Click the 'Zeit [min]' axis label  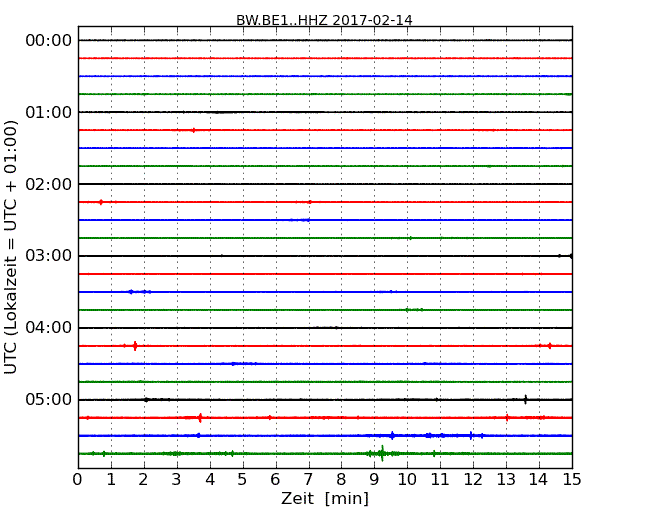pyautogui.click(x=325, y=498)
